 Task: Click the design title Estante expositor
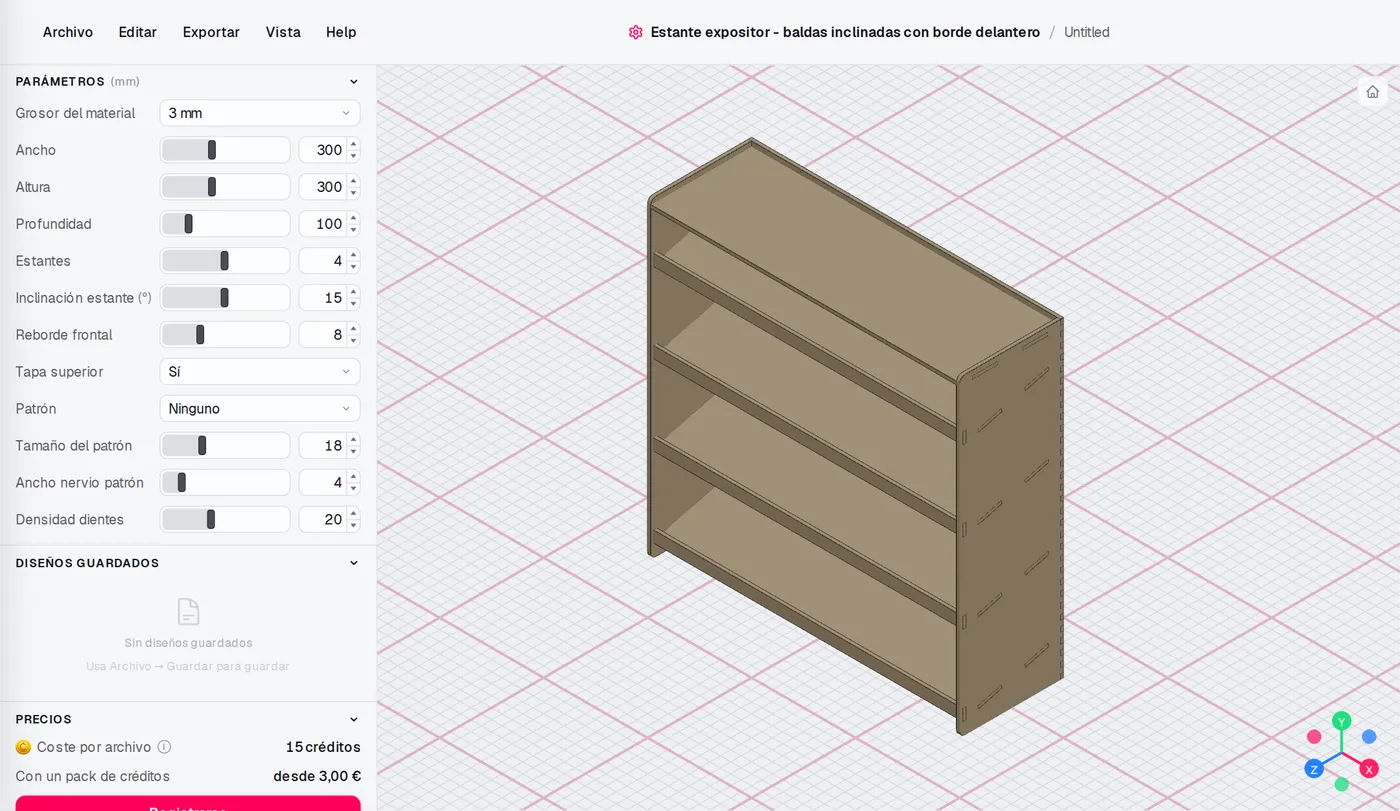pyautogui.click(x=845, y=32)
